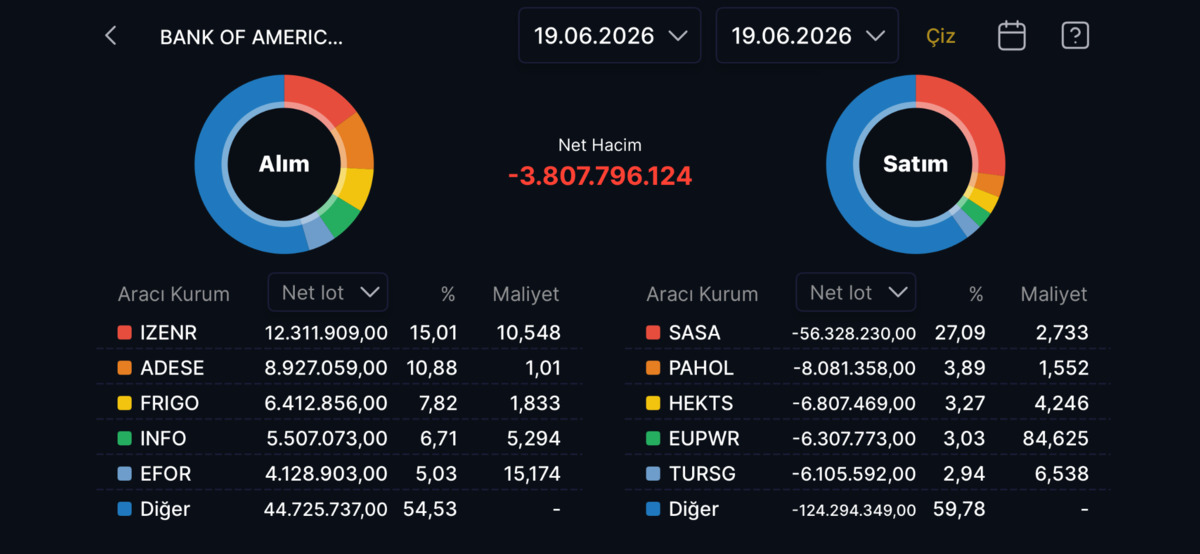Select the PAHOL row in sell table
This screenshot has height=554, width=1200.
[x=867, y=368]
